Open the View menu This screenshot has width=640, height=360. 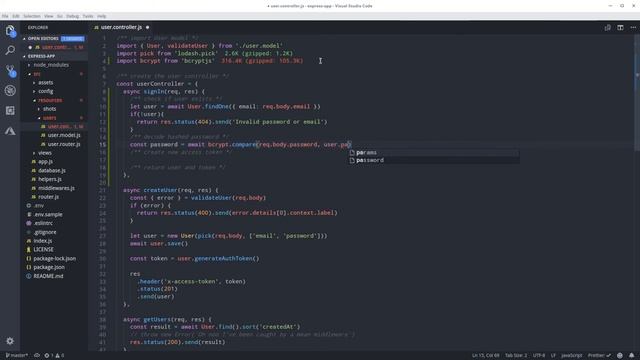pos(49,16)
